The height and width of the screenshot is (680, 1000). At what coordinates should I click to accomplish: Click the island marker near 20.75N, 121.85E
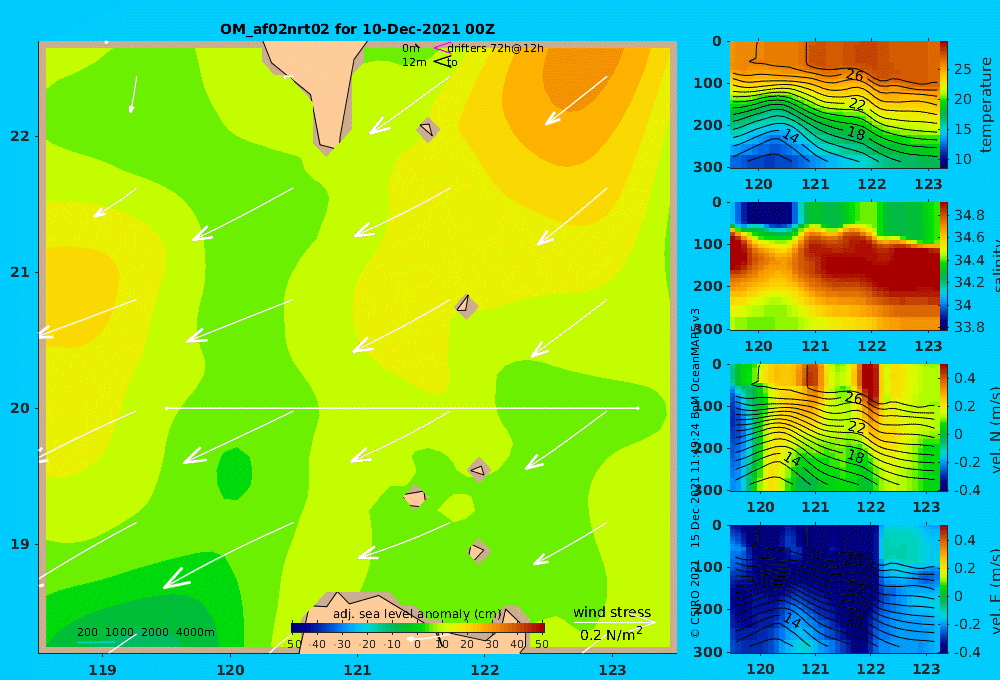click(466, 305)
